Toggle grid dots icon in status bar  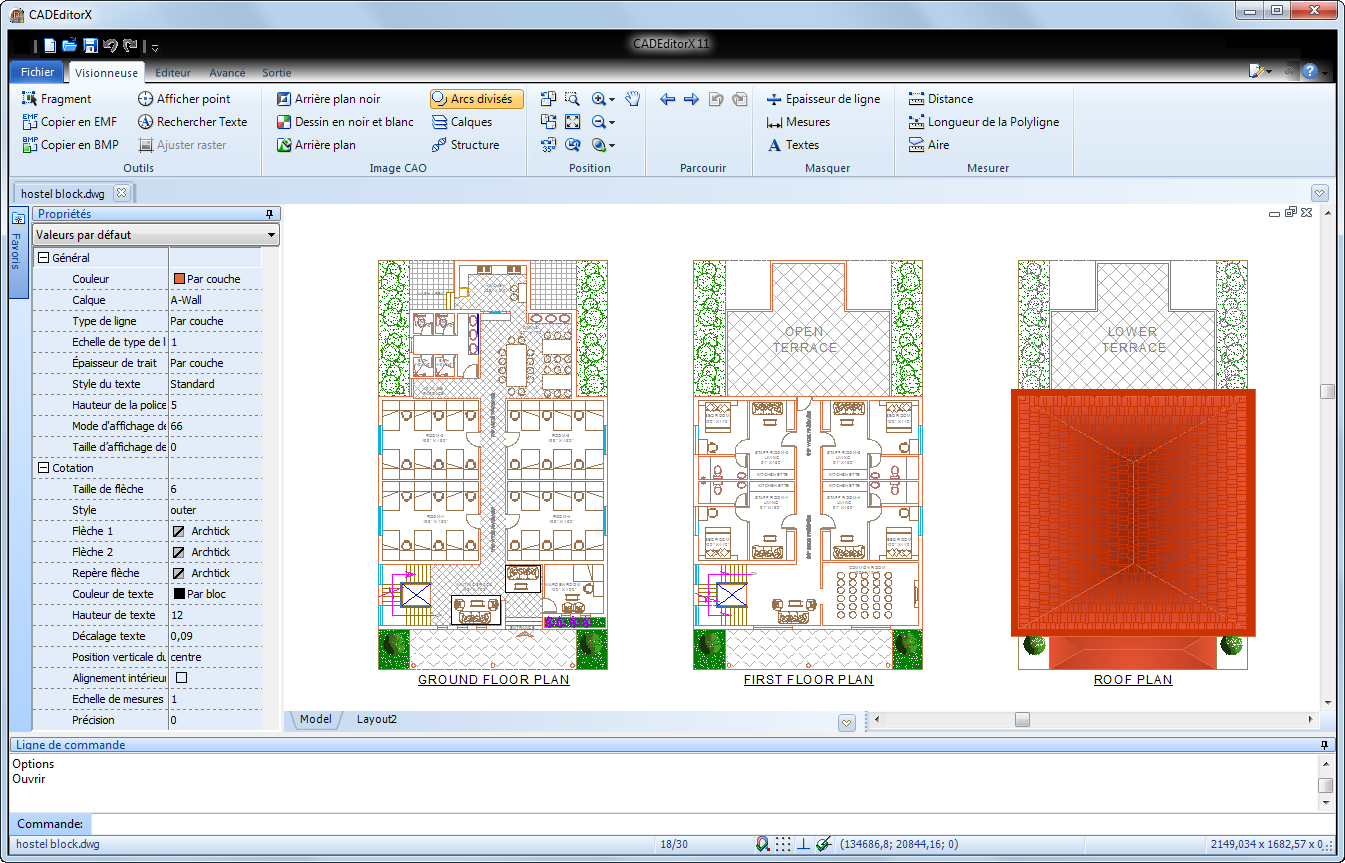click(783, 844)
